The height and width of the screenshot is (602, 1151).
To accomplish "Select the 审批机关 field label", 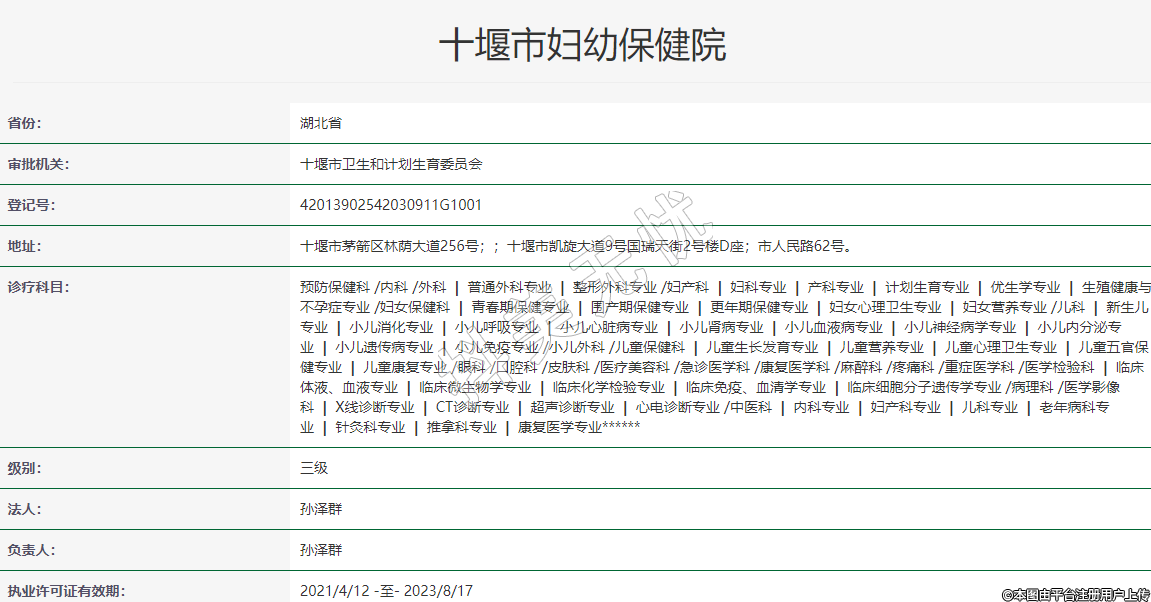I will tap(38, 164).
